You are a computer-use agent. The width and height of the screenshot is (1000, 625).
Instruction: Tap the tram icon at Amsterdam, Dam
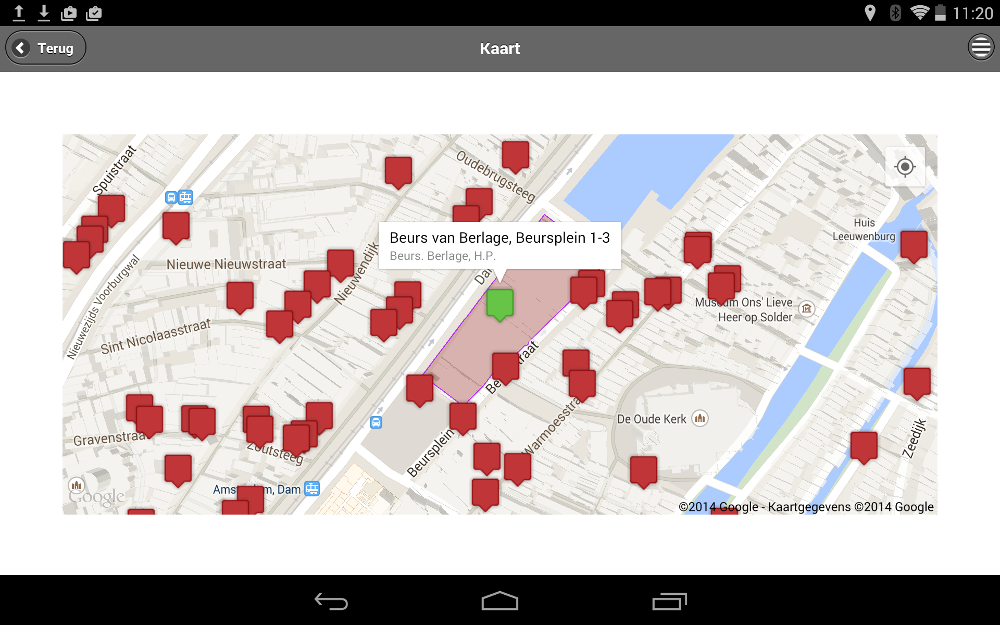tap(312, 489)
